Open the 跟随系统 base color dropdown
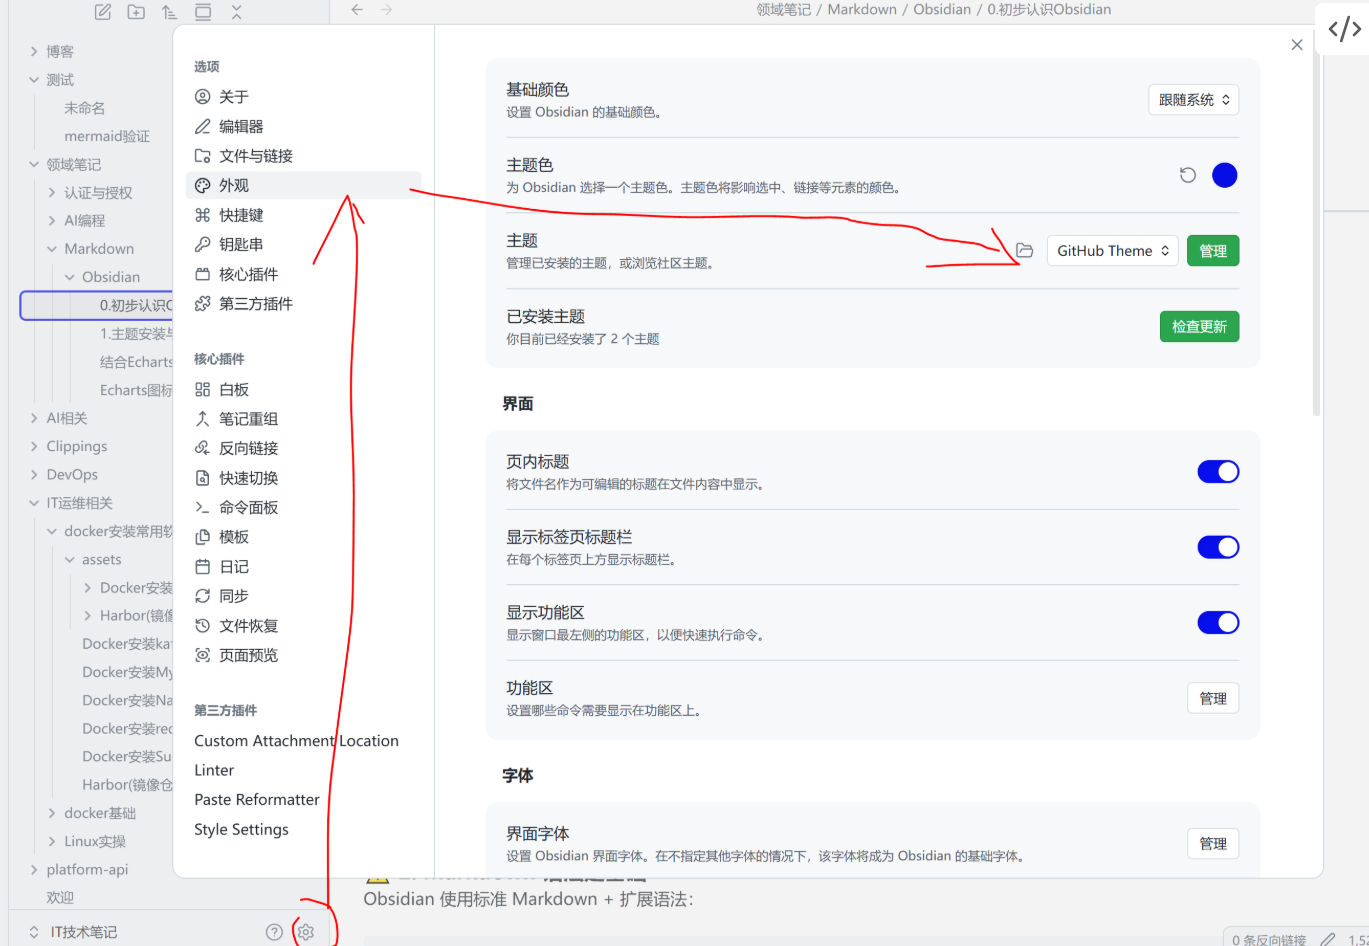Screen dimensions: 1369x946 point(1194,100)
